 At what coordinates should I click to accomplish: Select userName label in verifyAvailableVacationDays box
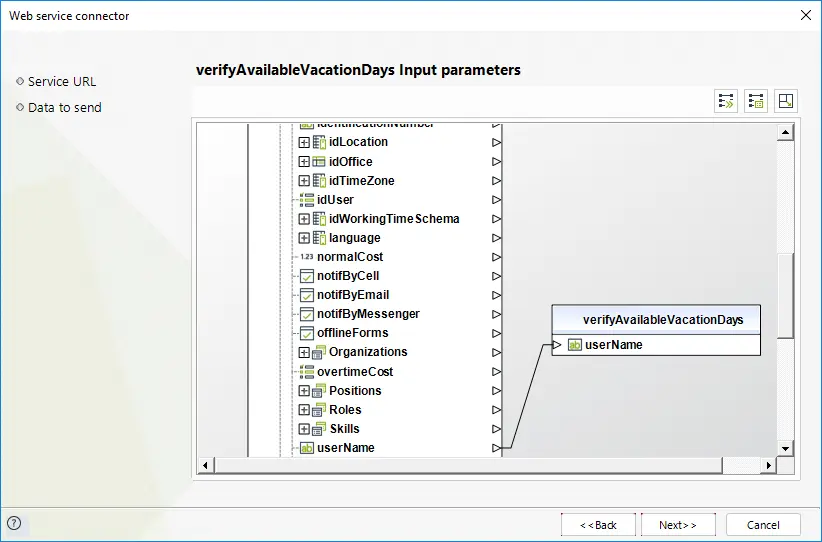pos(614,345)
